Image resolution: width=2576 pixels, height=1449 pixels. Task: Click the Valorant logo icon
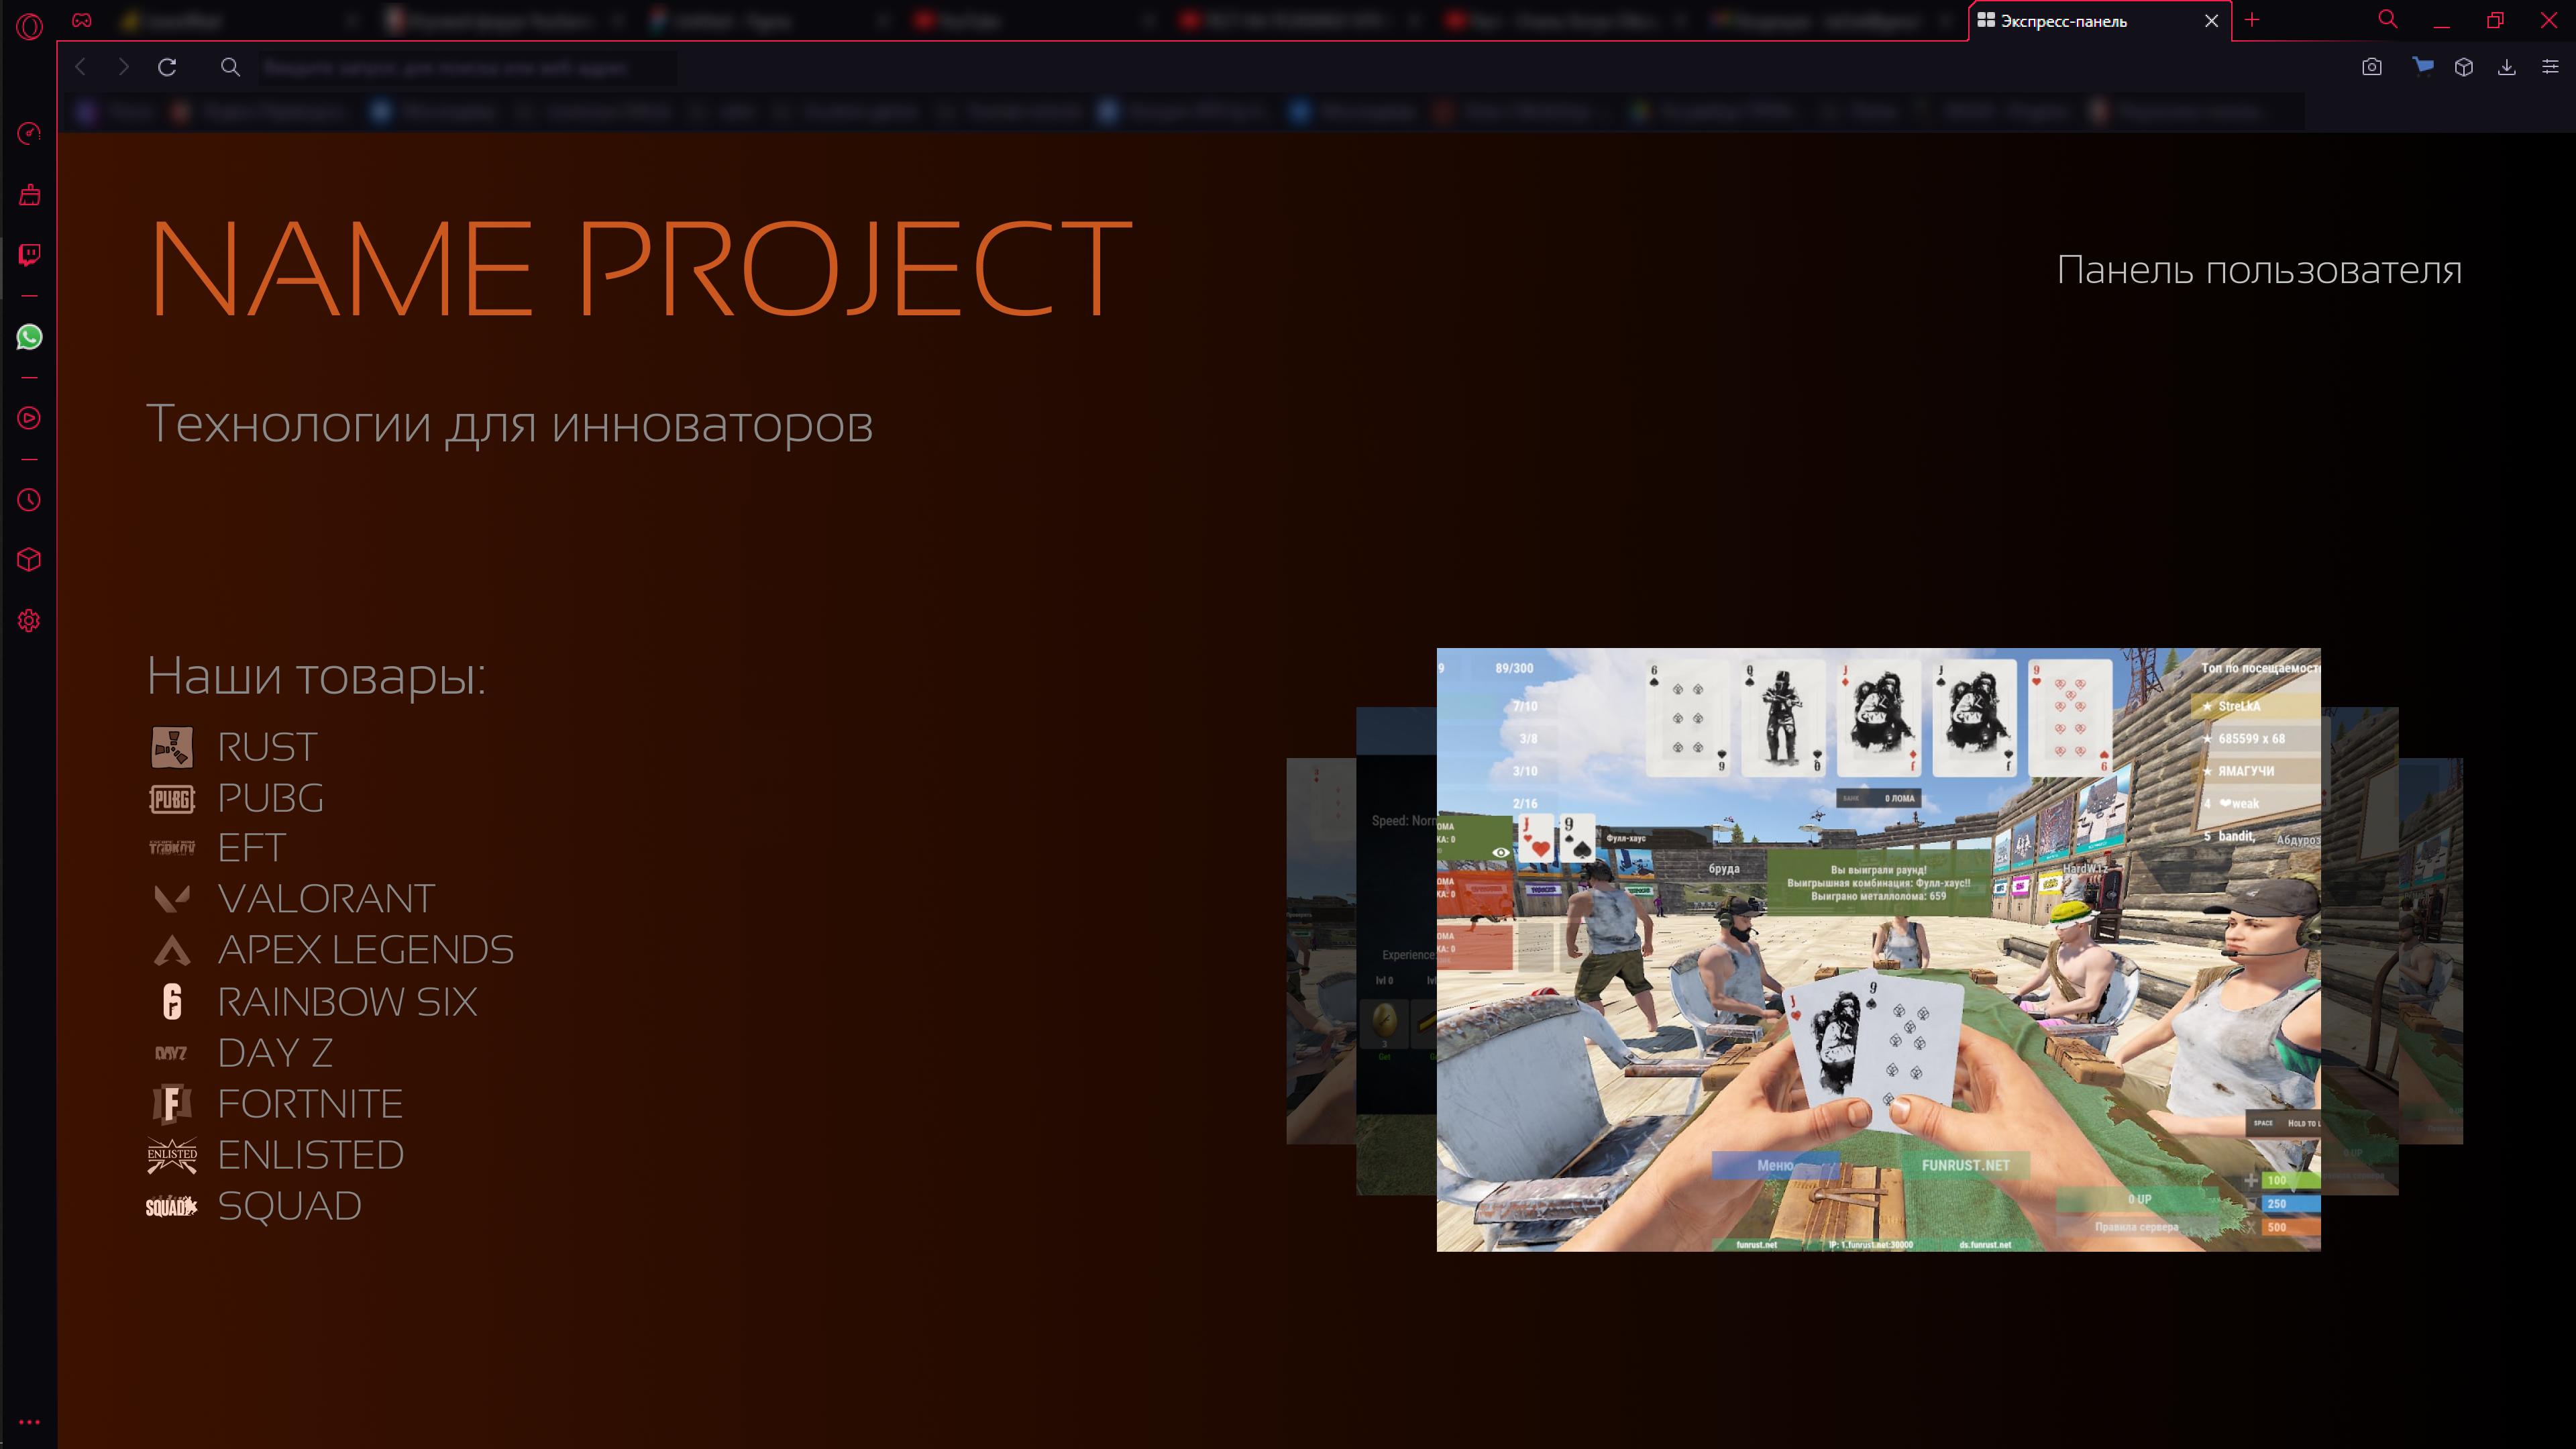point(172,898)
